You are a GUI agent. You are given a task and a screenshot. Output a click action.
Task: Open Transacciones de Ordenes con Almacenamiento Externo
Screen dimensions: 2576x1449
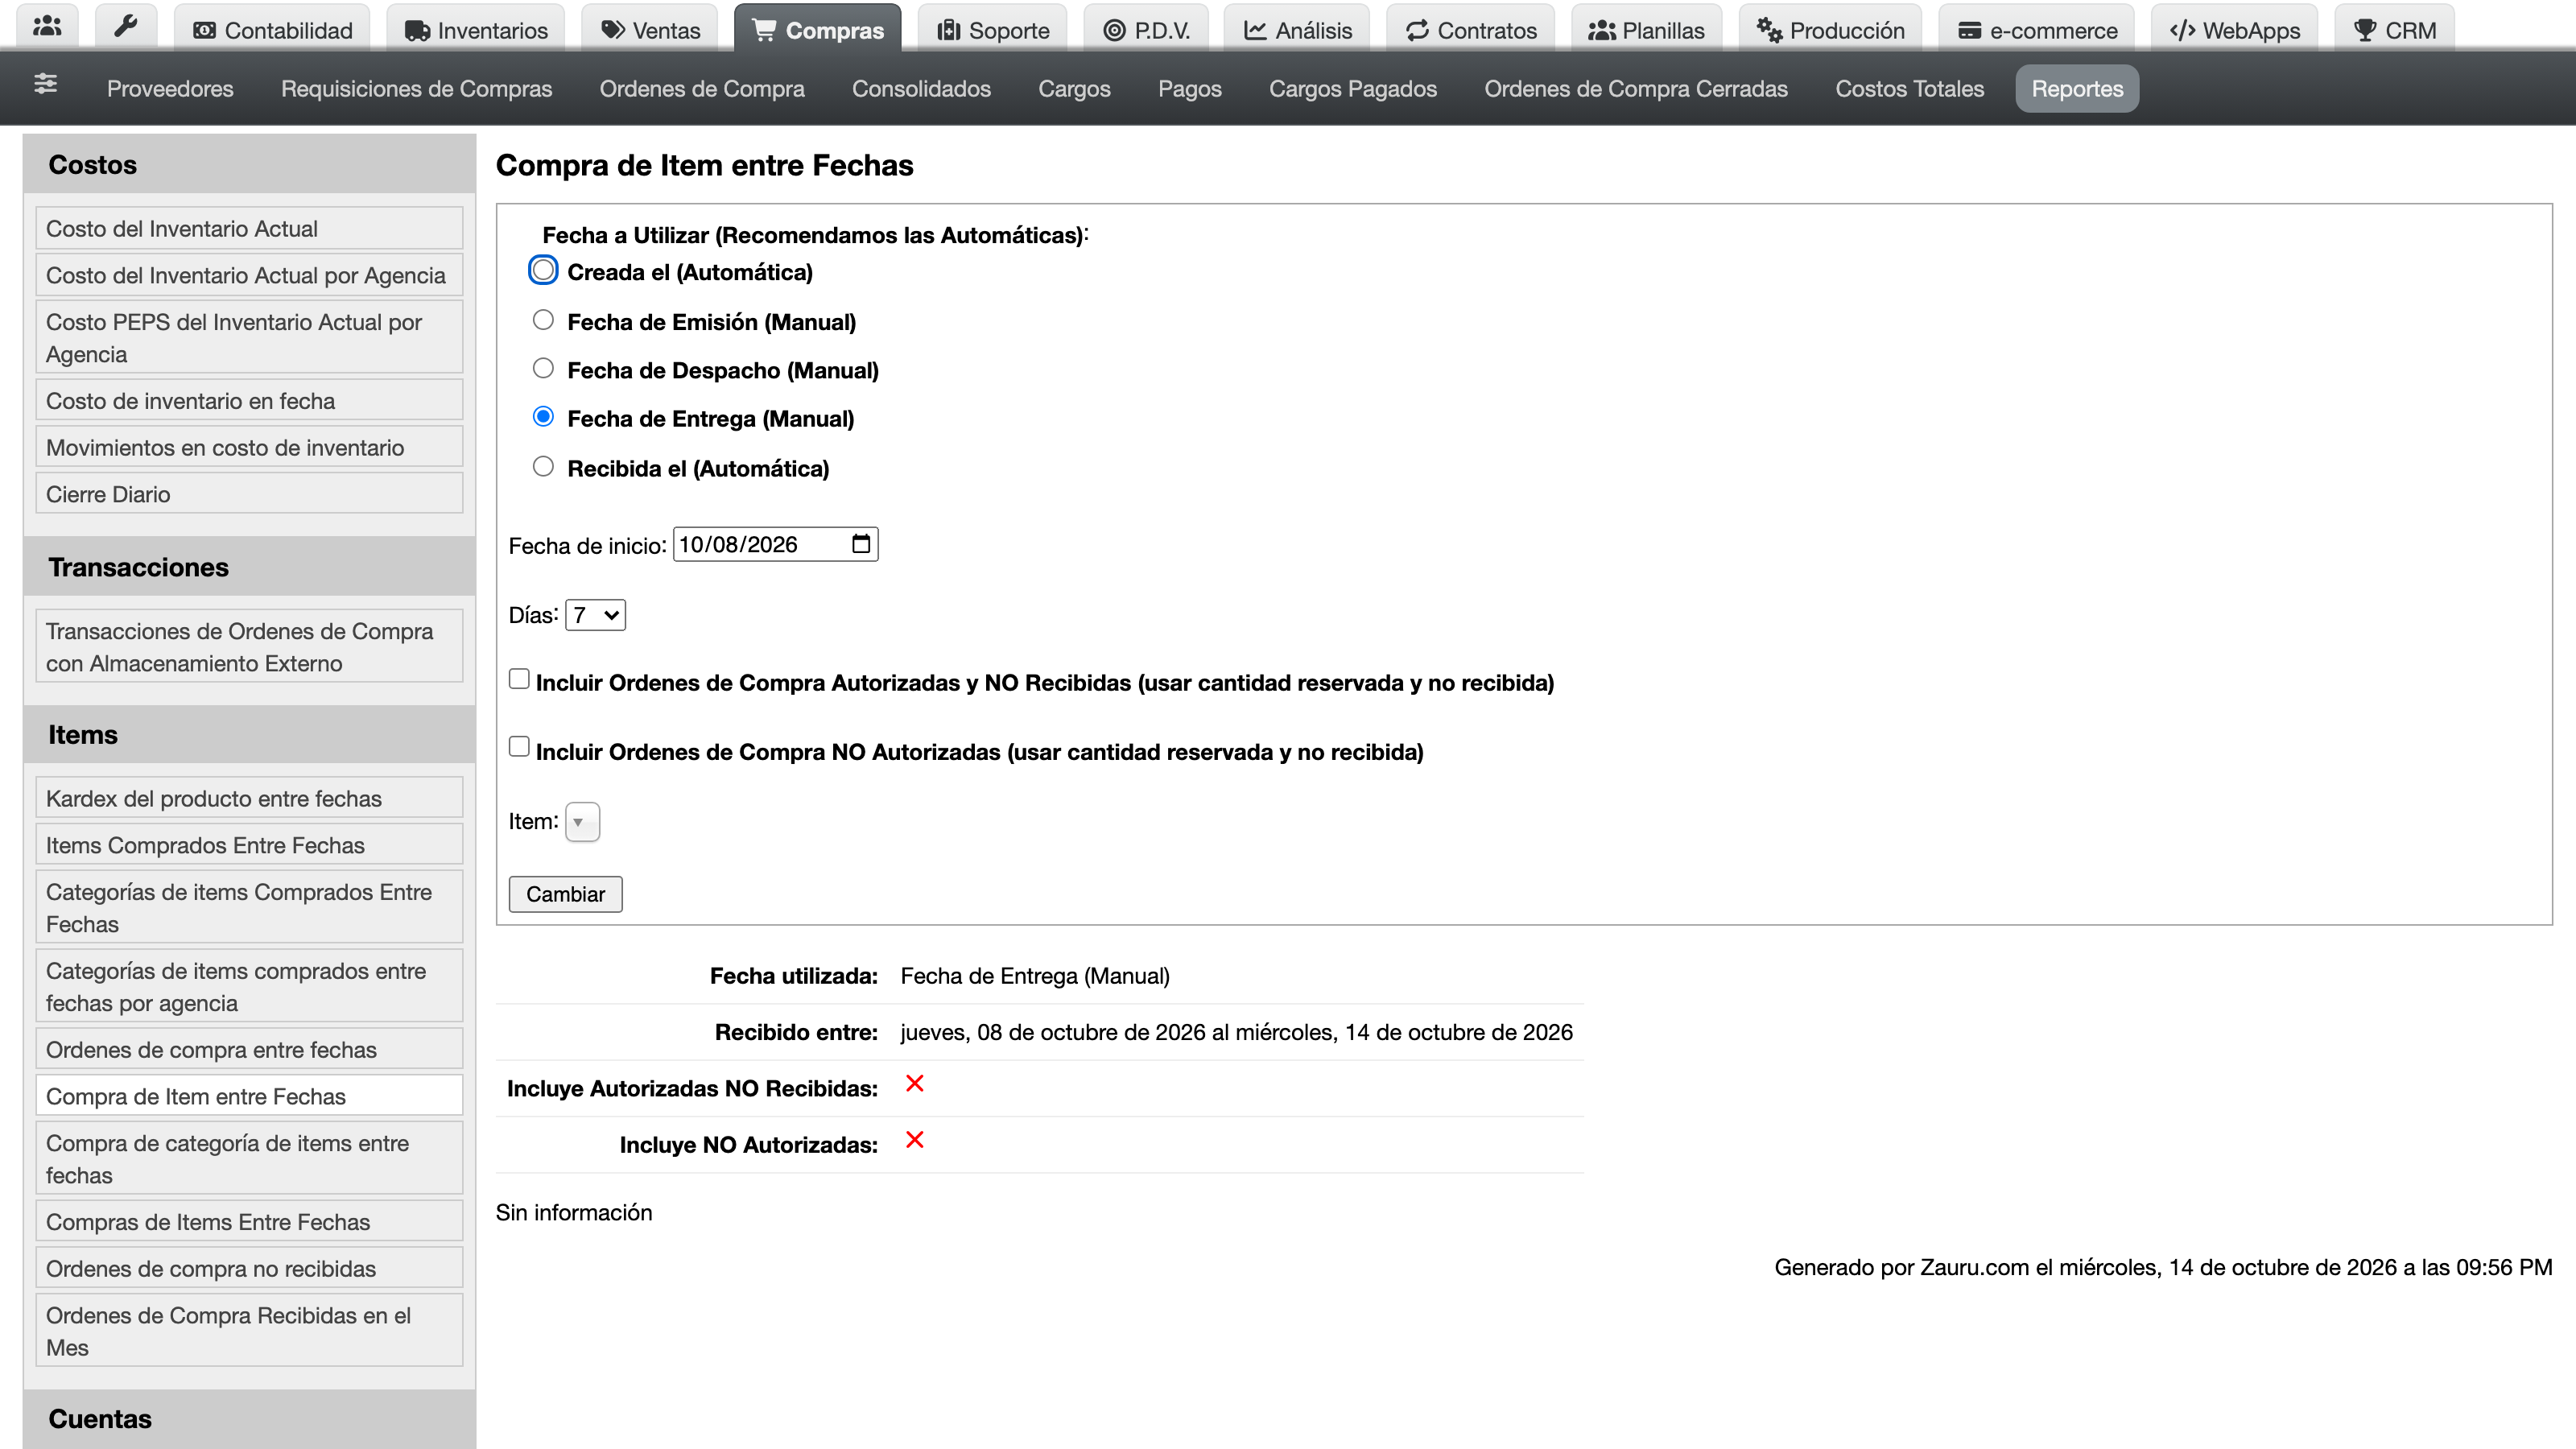249,647
